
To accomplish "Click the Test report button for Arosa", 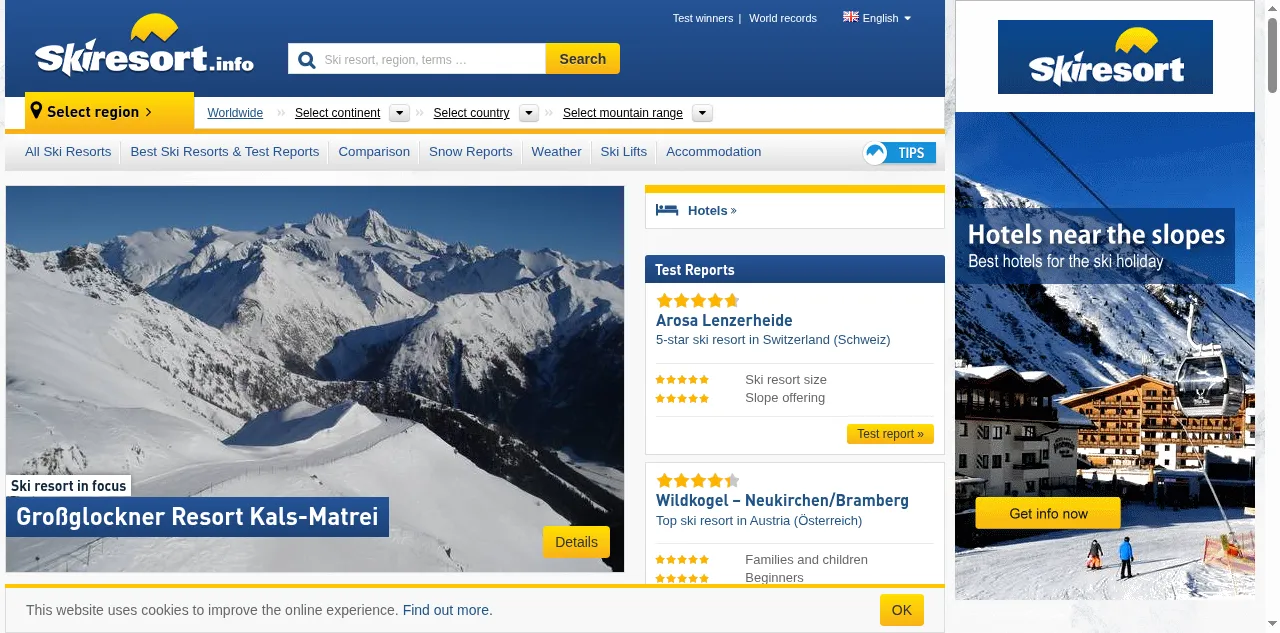I will tap(890, 434).
